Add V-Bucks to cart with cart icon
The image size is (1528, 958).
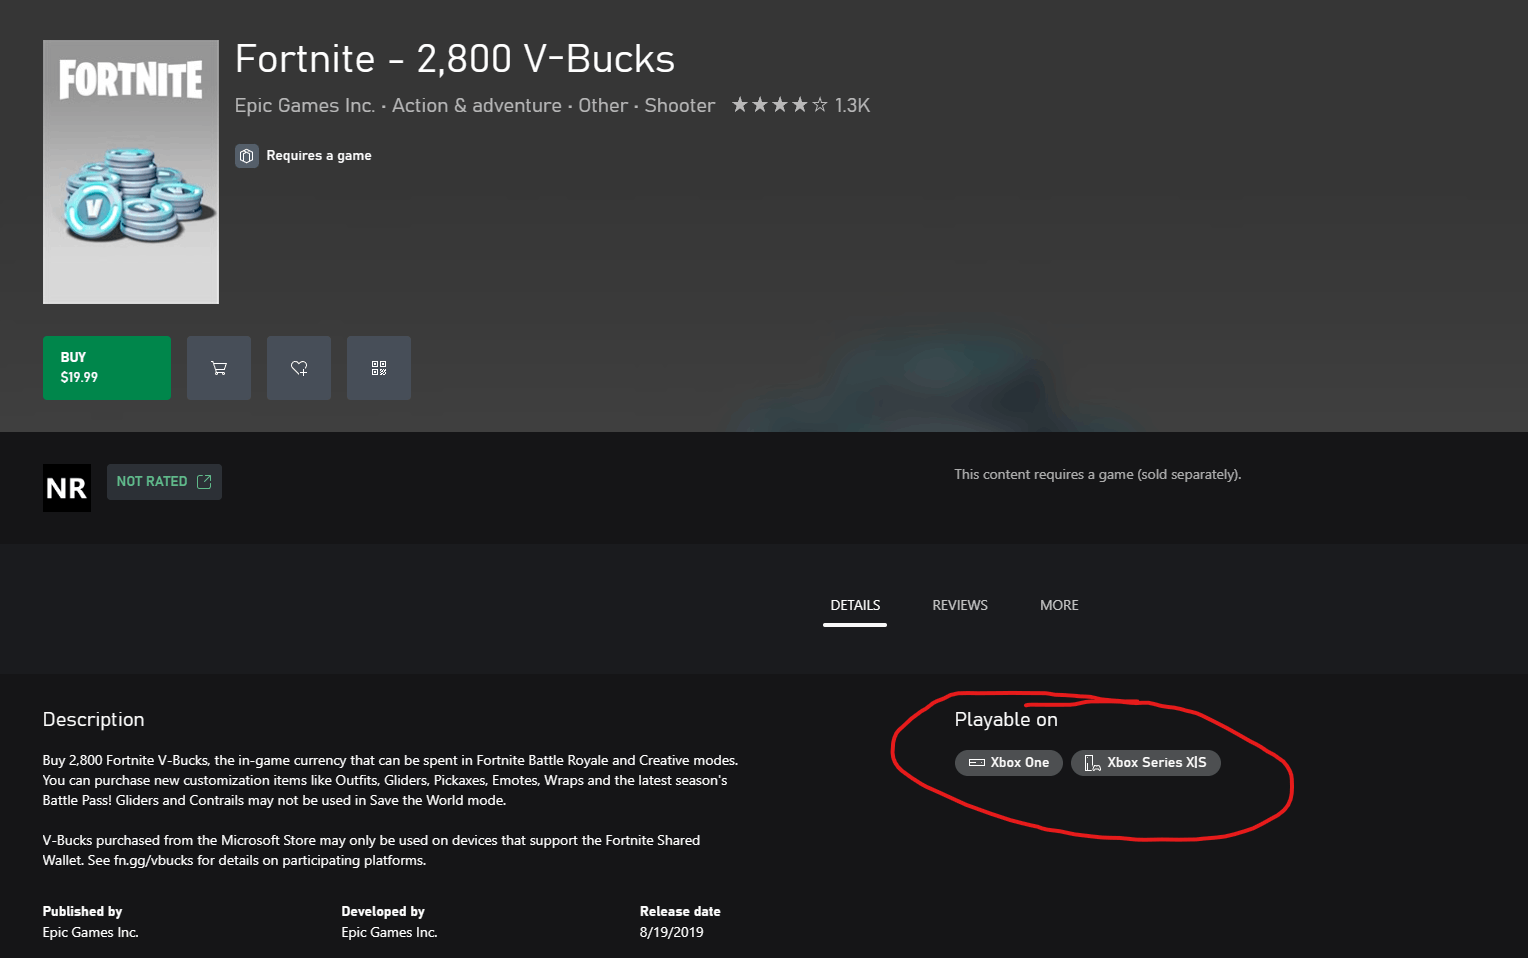point(219,368)
